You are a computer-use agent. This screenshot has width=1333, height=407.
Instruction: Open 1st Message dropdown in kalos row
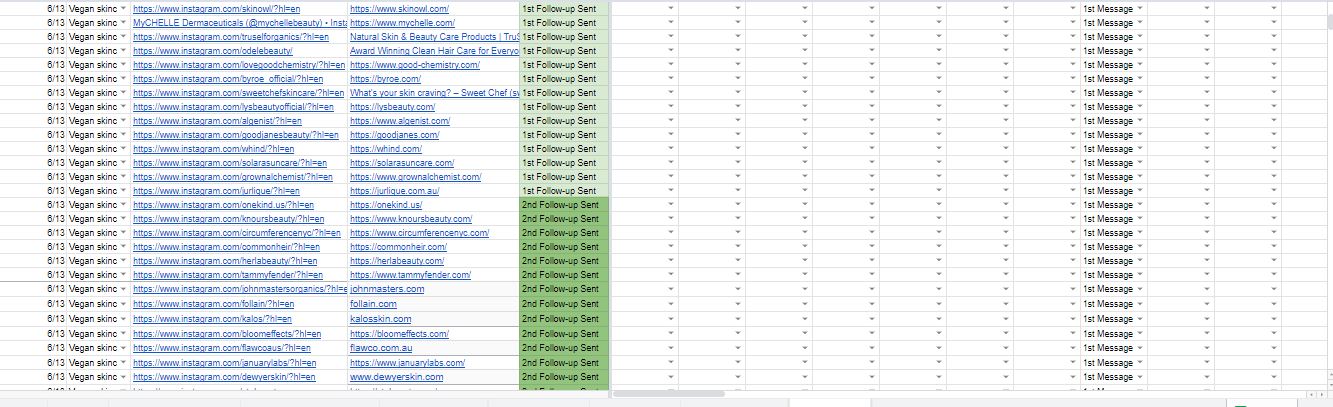coord(1138,319)
